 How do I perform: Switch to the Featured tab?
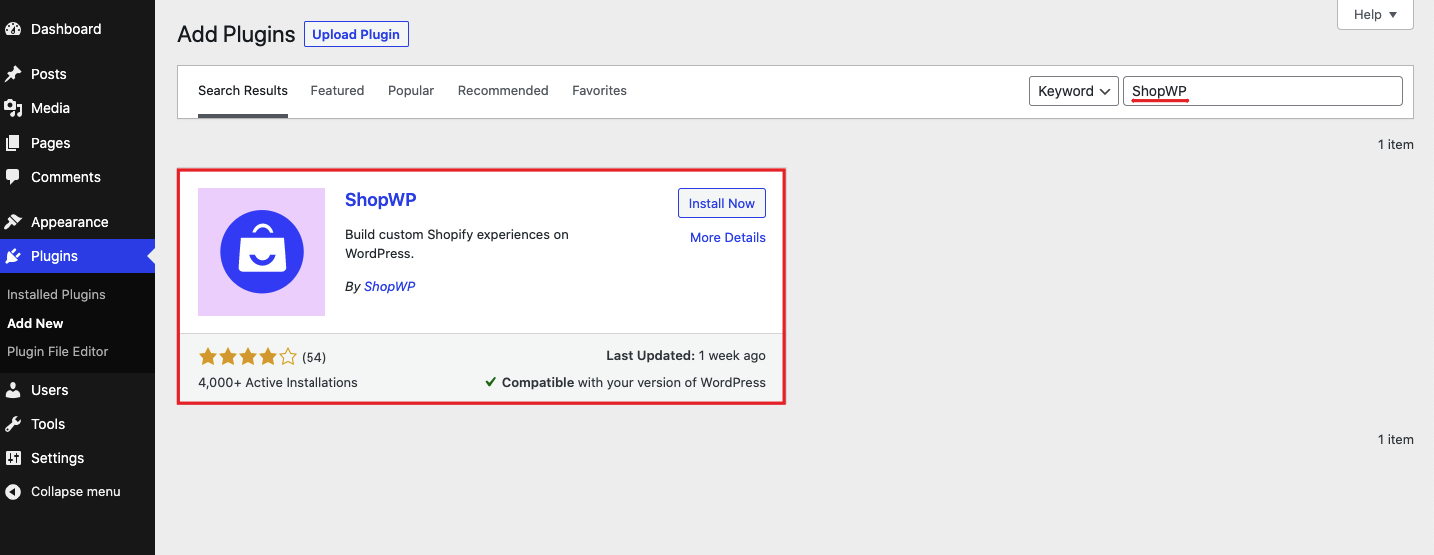click(337, 91)
